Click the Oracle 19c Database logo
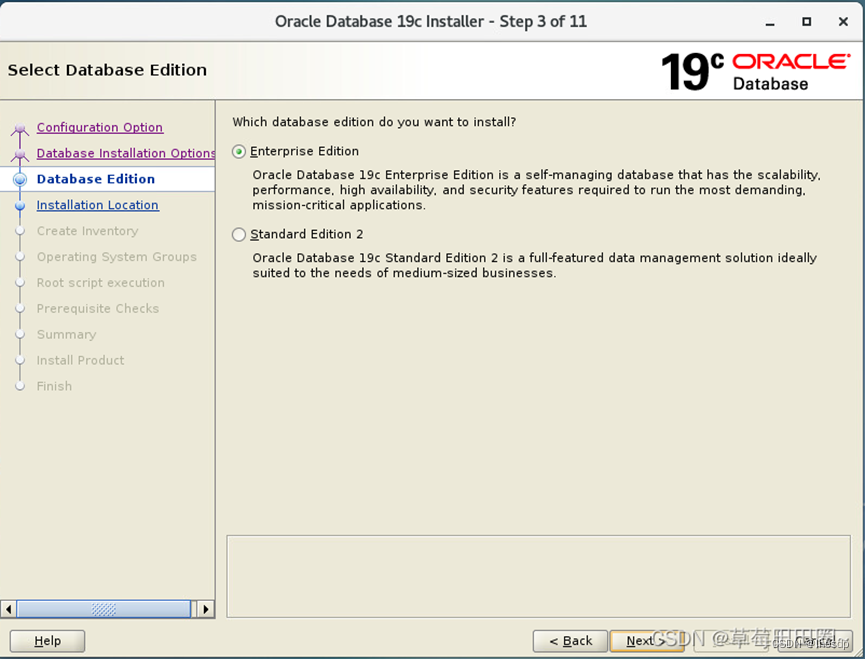Screen dimensions: 865x659 tap(756, 72)
